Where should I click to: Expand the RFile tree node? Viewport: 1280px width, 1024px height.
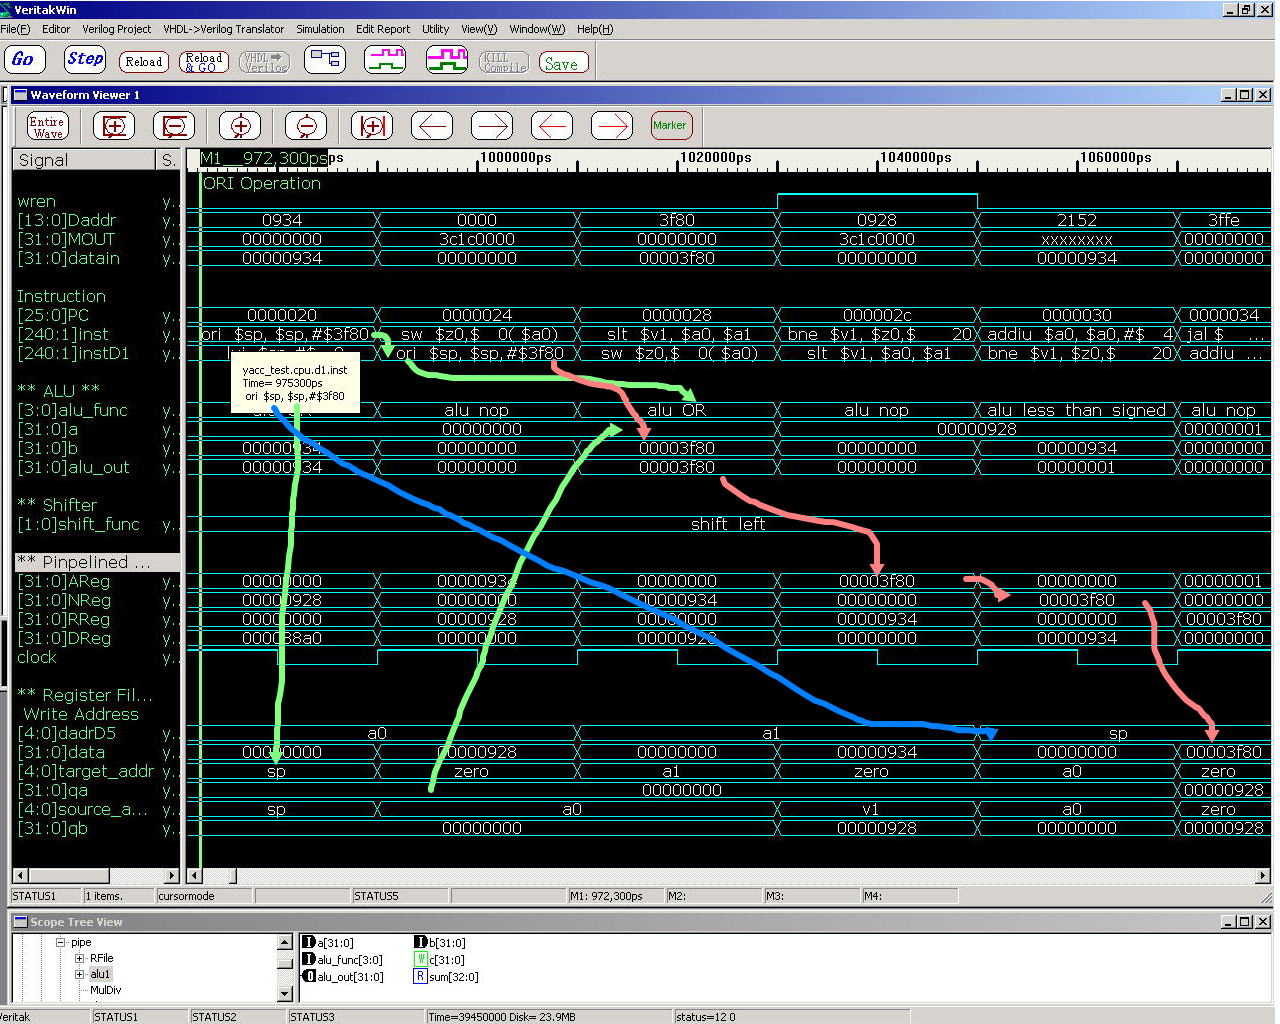[80, 958]
